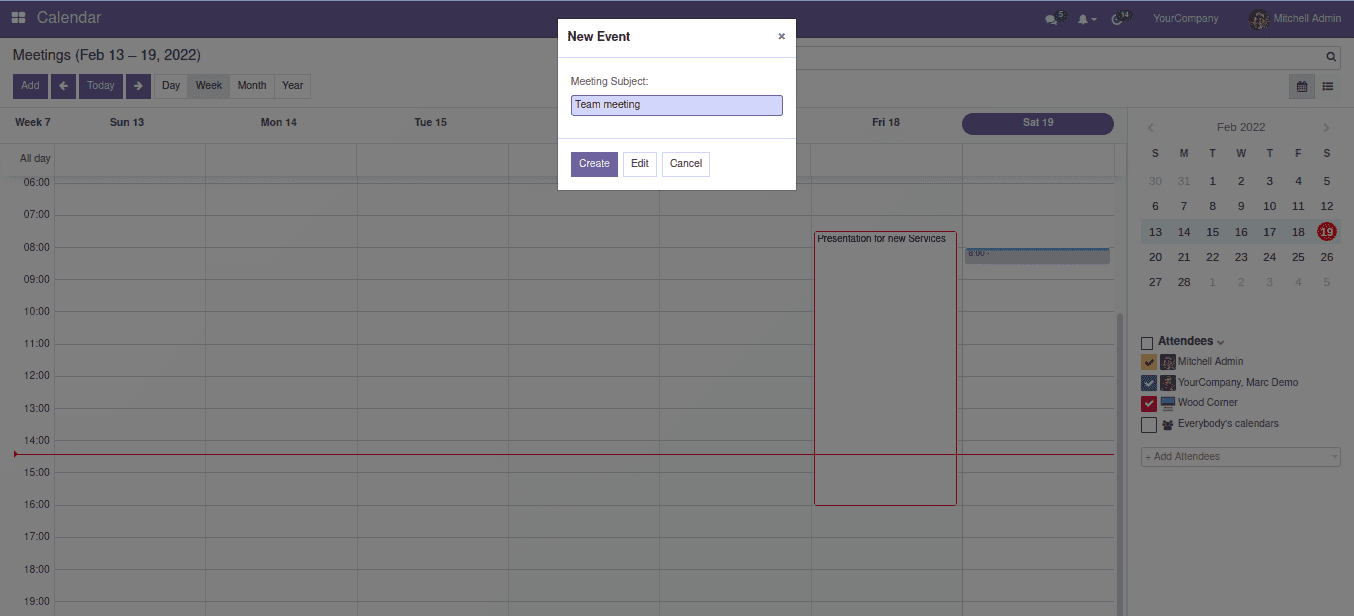
Task: Open the Add Attendees dropdown
Action: click(x=1240, y=457)
